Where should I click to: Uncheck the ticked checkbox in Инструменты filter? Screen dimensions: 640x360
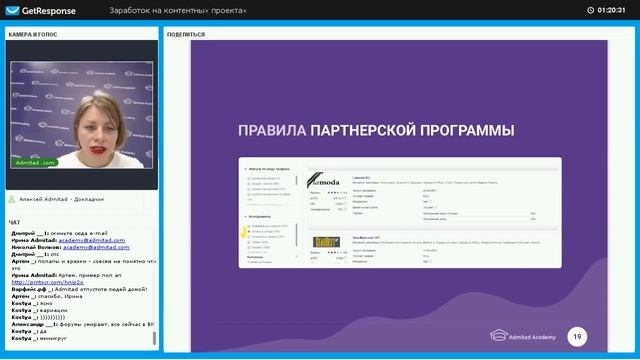[x=249, y=231]
